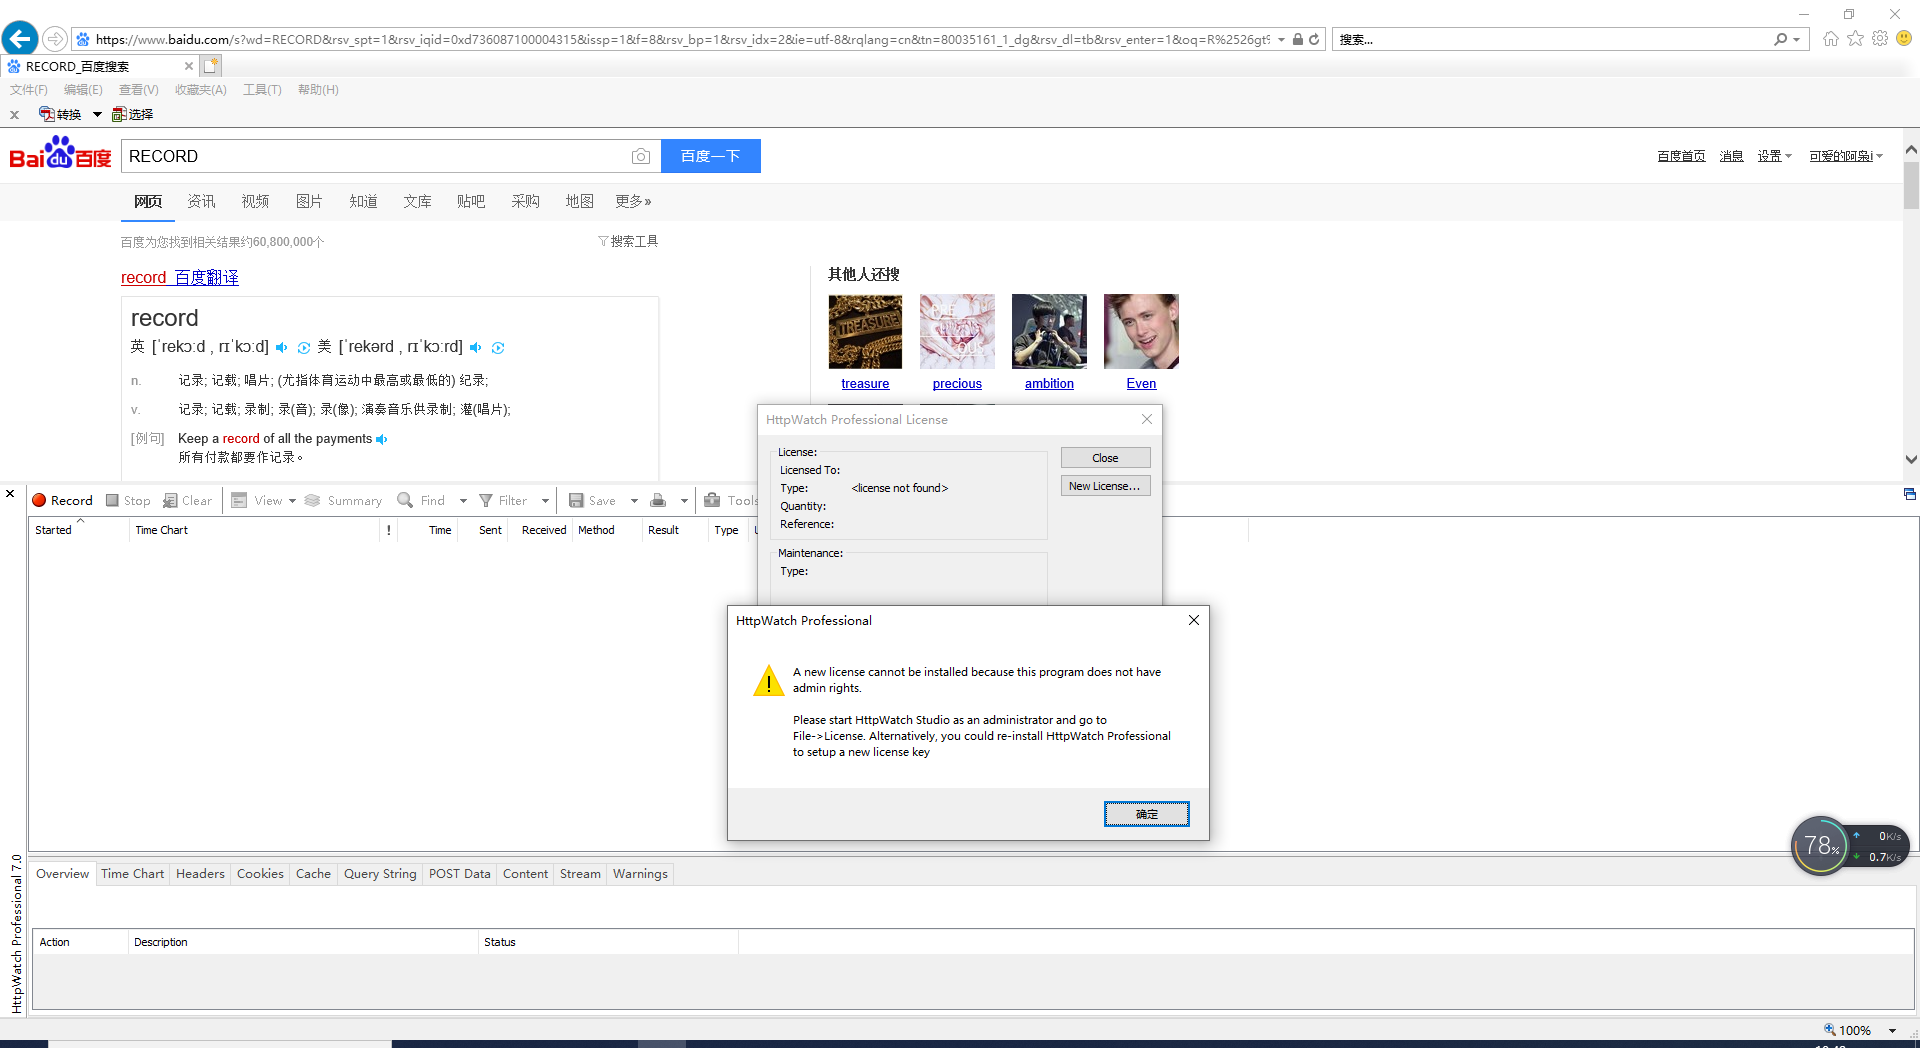
Task: Click the Find magnifier in HttpWatch
Action: [405, 500]
